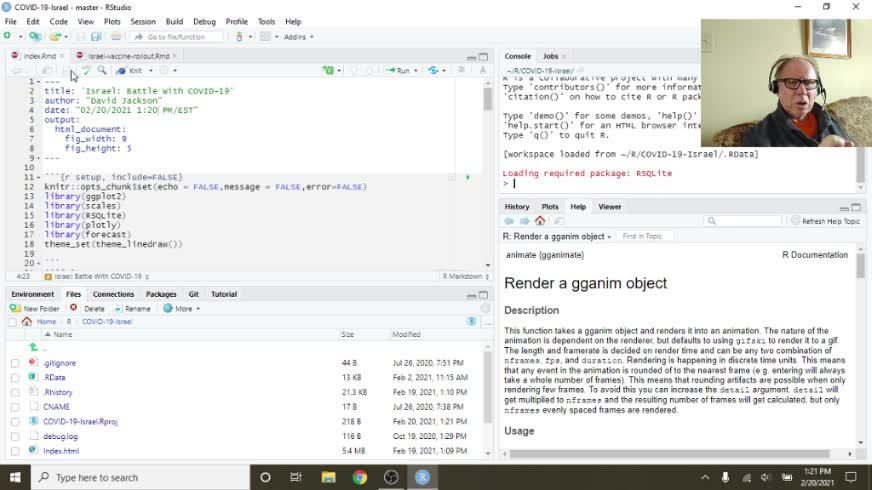Go back in Help with left arrow
This screenshot has height=490, width=872.
click(509, 221)
